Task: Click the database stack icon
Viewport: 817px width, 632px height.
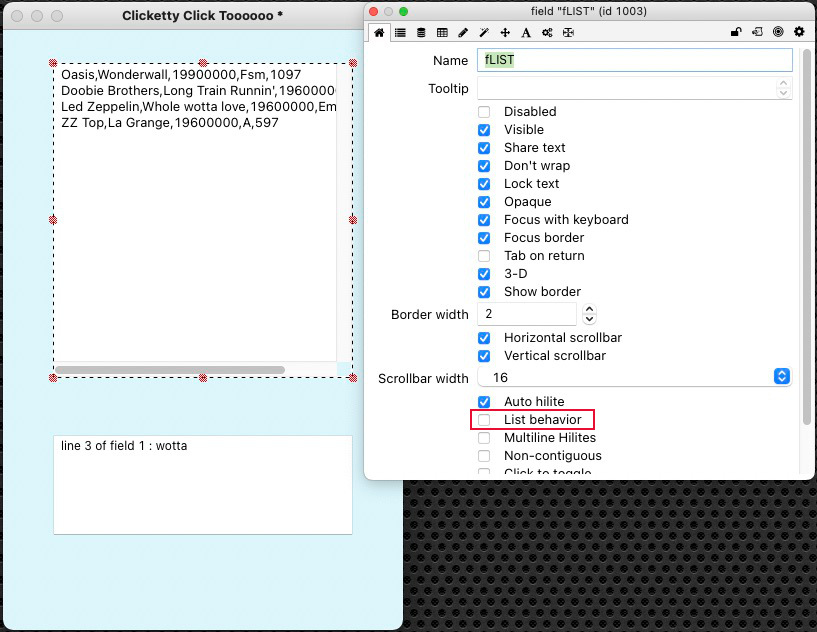Action: tap(421, 33)
